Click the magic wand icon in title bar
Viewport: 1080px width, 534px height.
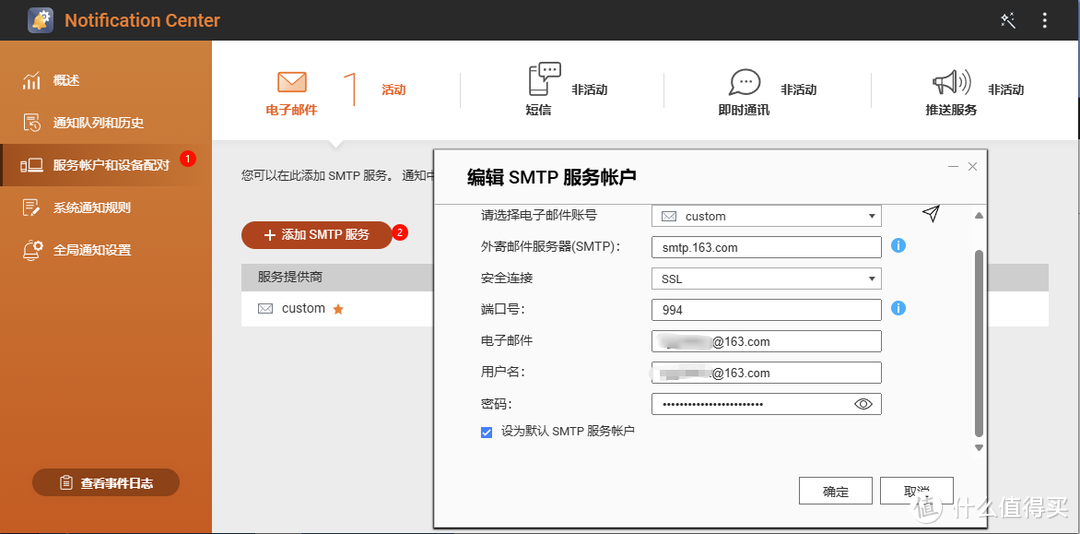[1008, 20]
